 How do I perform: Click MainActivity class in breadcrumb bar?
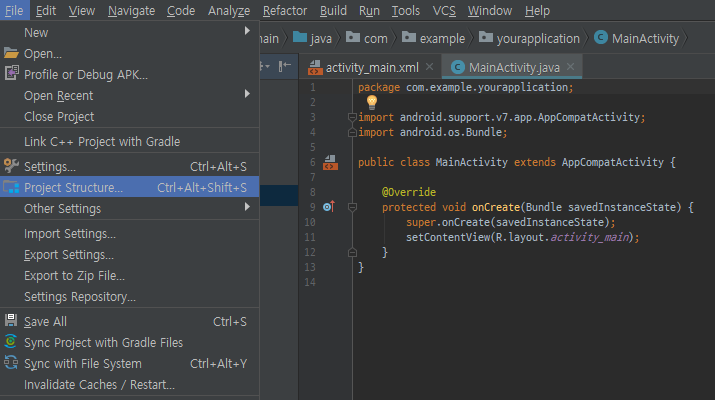[x=636, y=38]
